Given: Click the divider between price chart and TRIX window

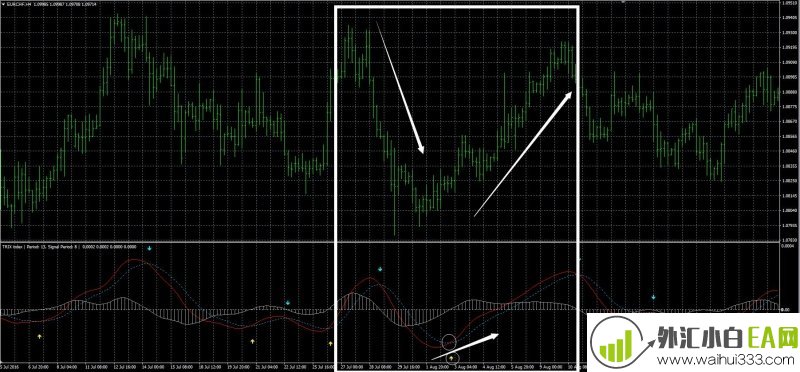Looking at the screenshot, I should [389, 242].
